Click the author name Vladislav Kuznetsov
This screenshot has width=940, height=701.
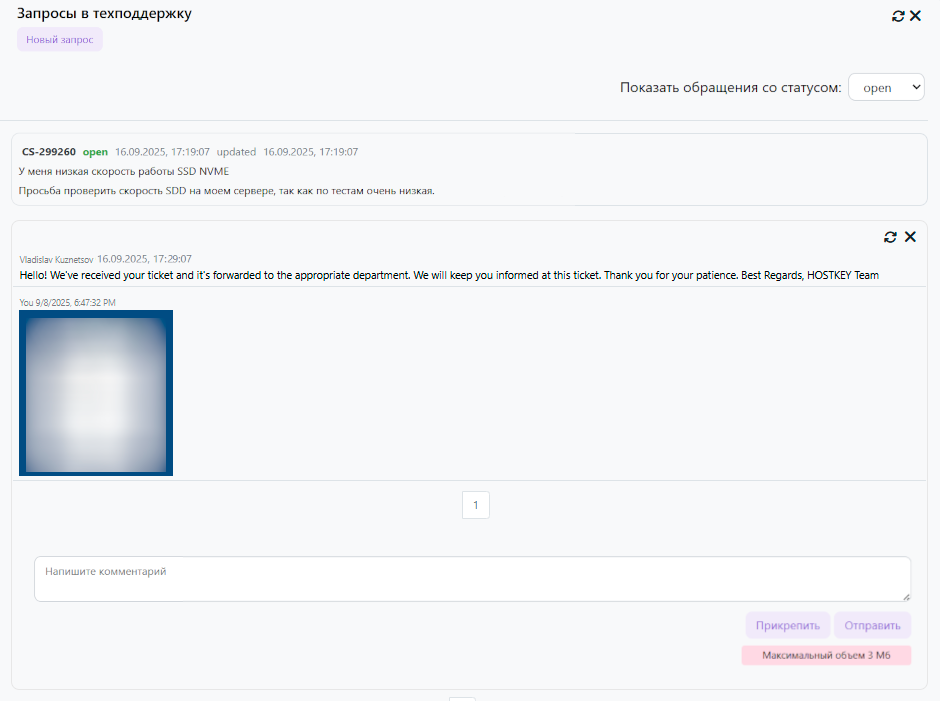pos(56,259)
